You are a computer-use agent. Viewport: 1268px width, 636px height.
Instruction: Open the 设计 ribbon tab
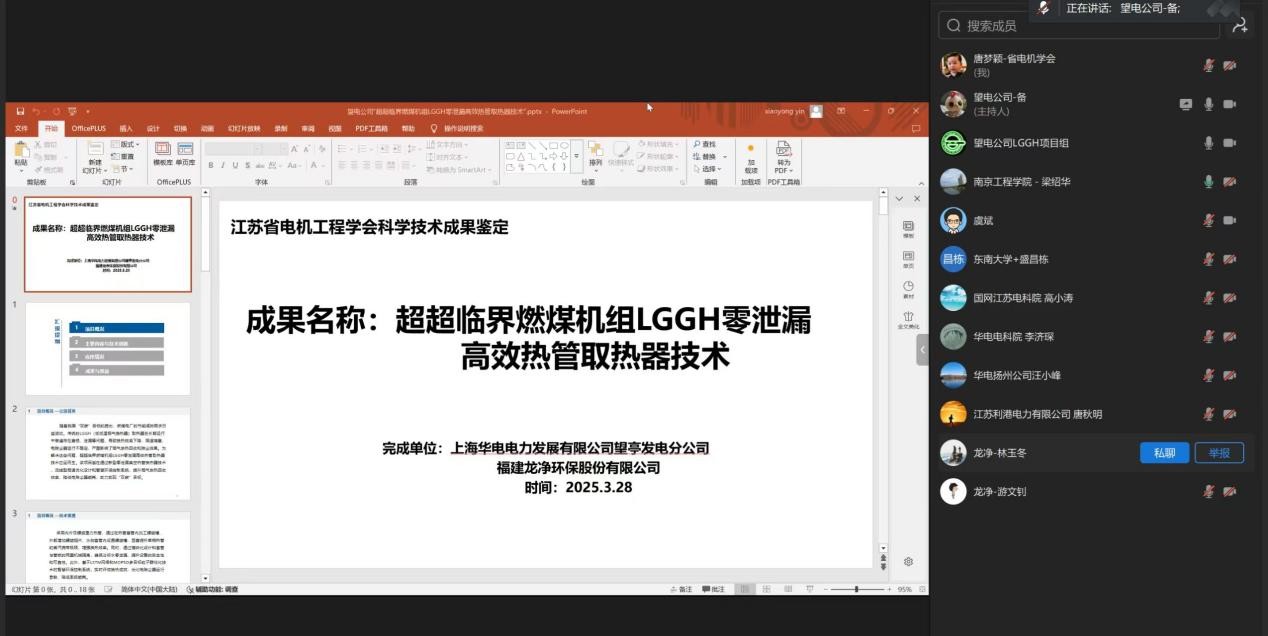pos(153,128)
